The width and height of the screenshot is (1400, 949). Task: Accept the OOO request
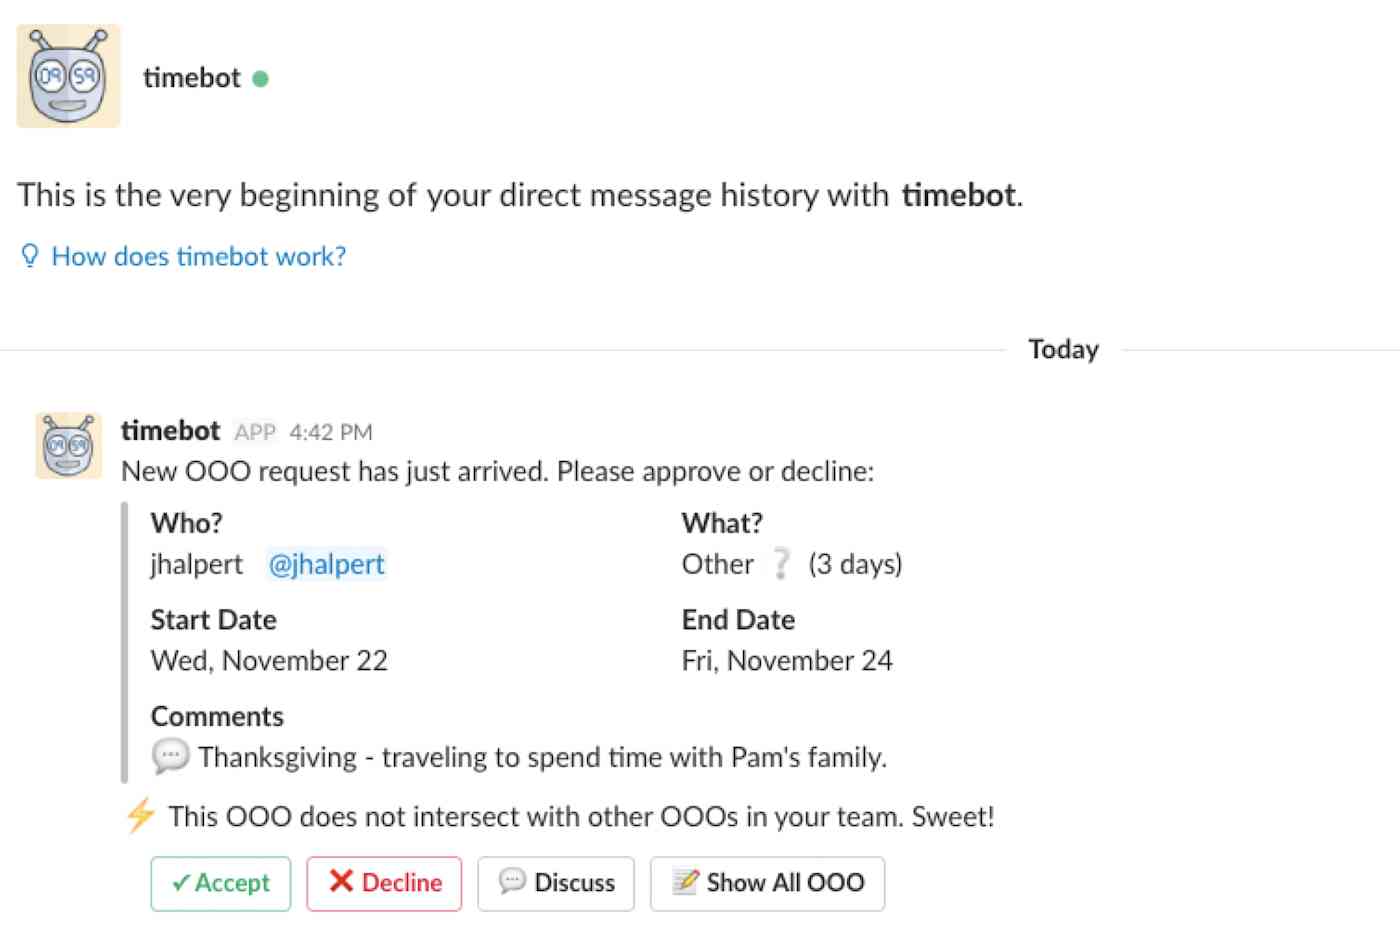tap(221, 883)
